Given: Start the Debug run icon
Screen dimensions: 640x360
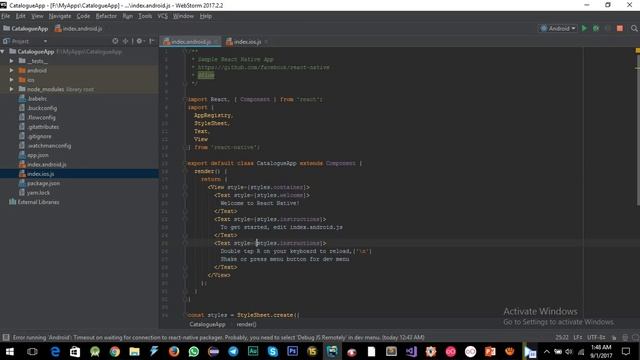Looking at the screenshot, I should point(596,28).
